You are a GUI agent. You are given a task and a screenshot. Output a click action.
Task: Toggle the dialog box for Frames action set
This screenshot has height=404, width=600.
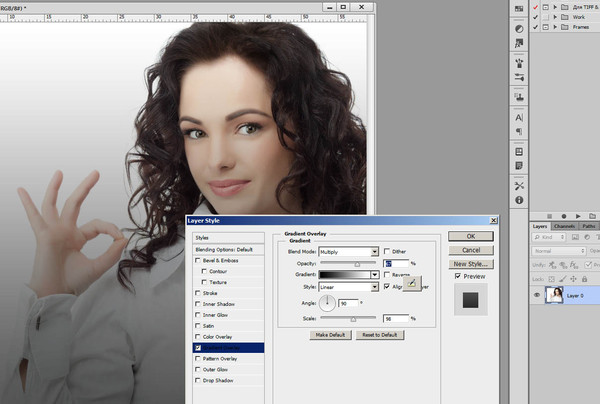(546, 27)
